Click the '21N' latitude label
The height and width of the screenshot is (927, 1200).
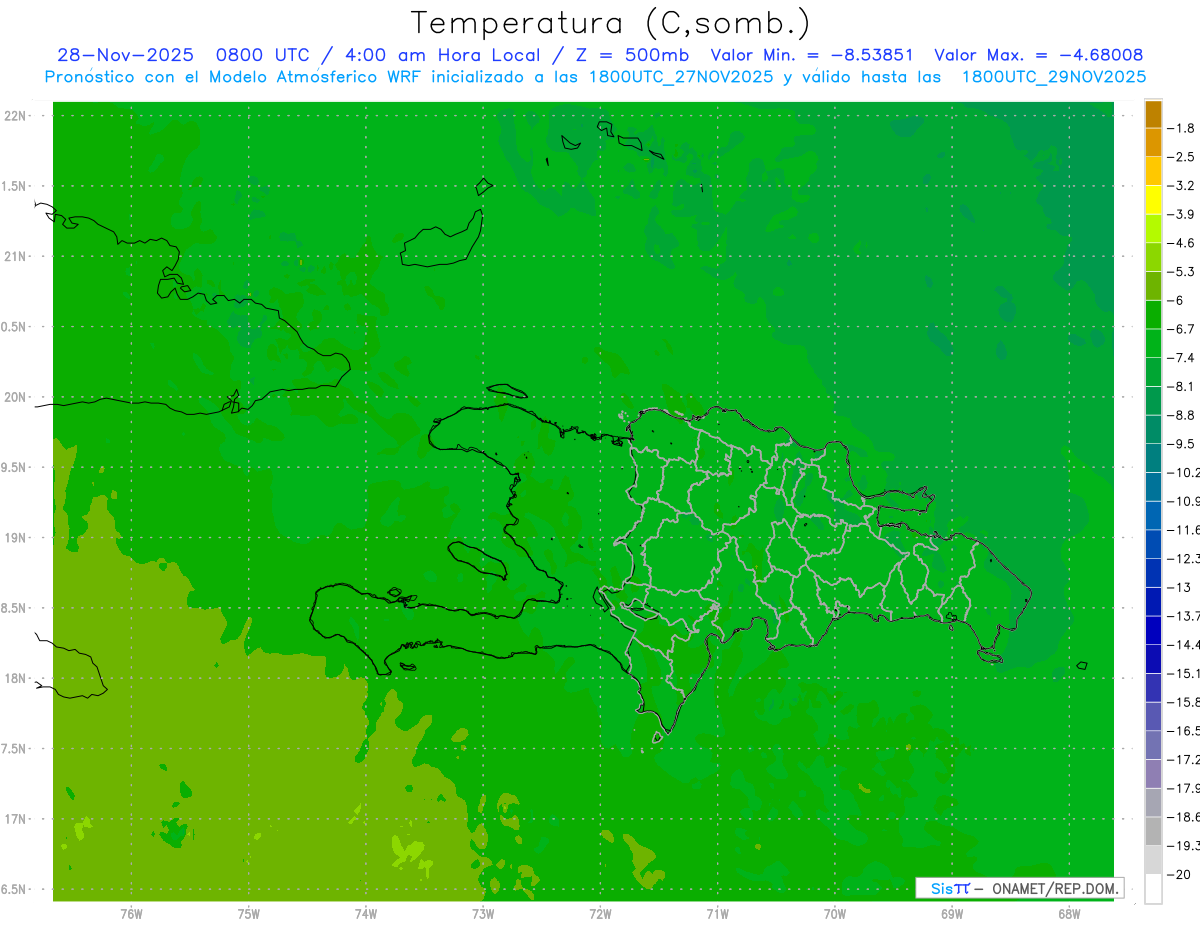(15, 257)
